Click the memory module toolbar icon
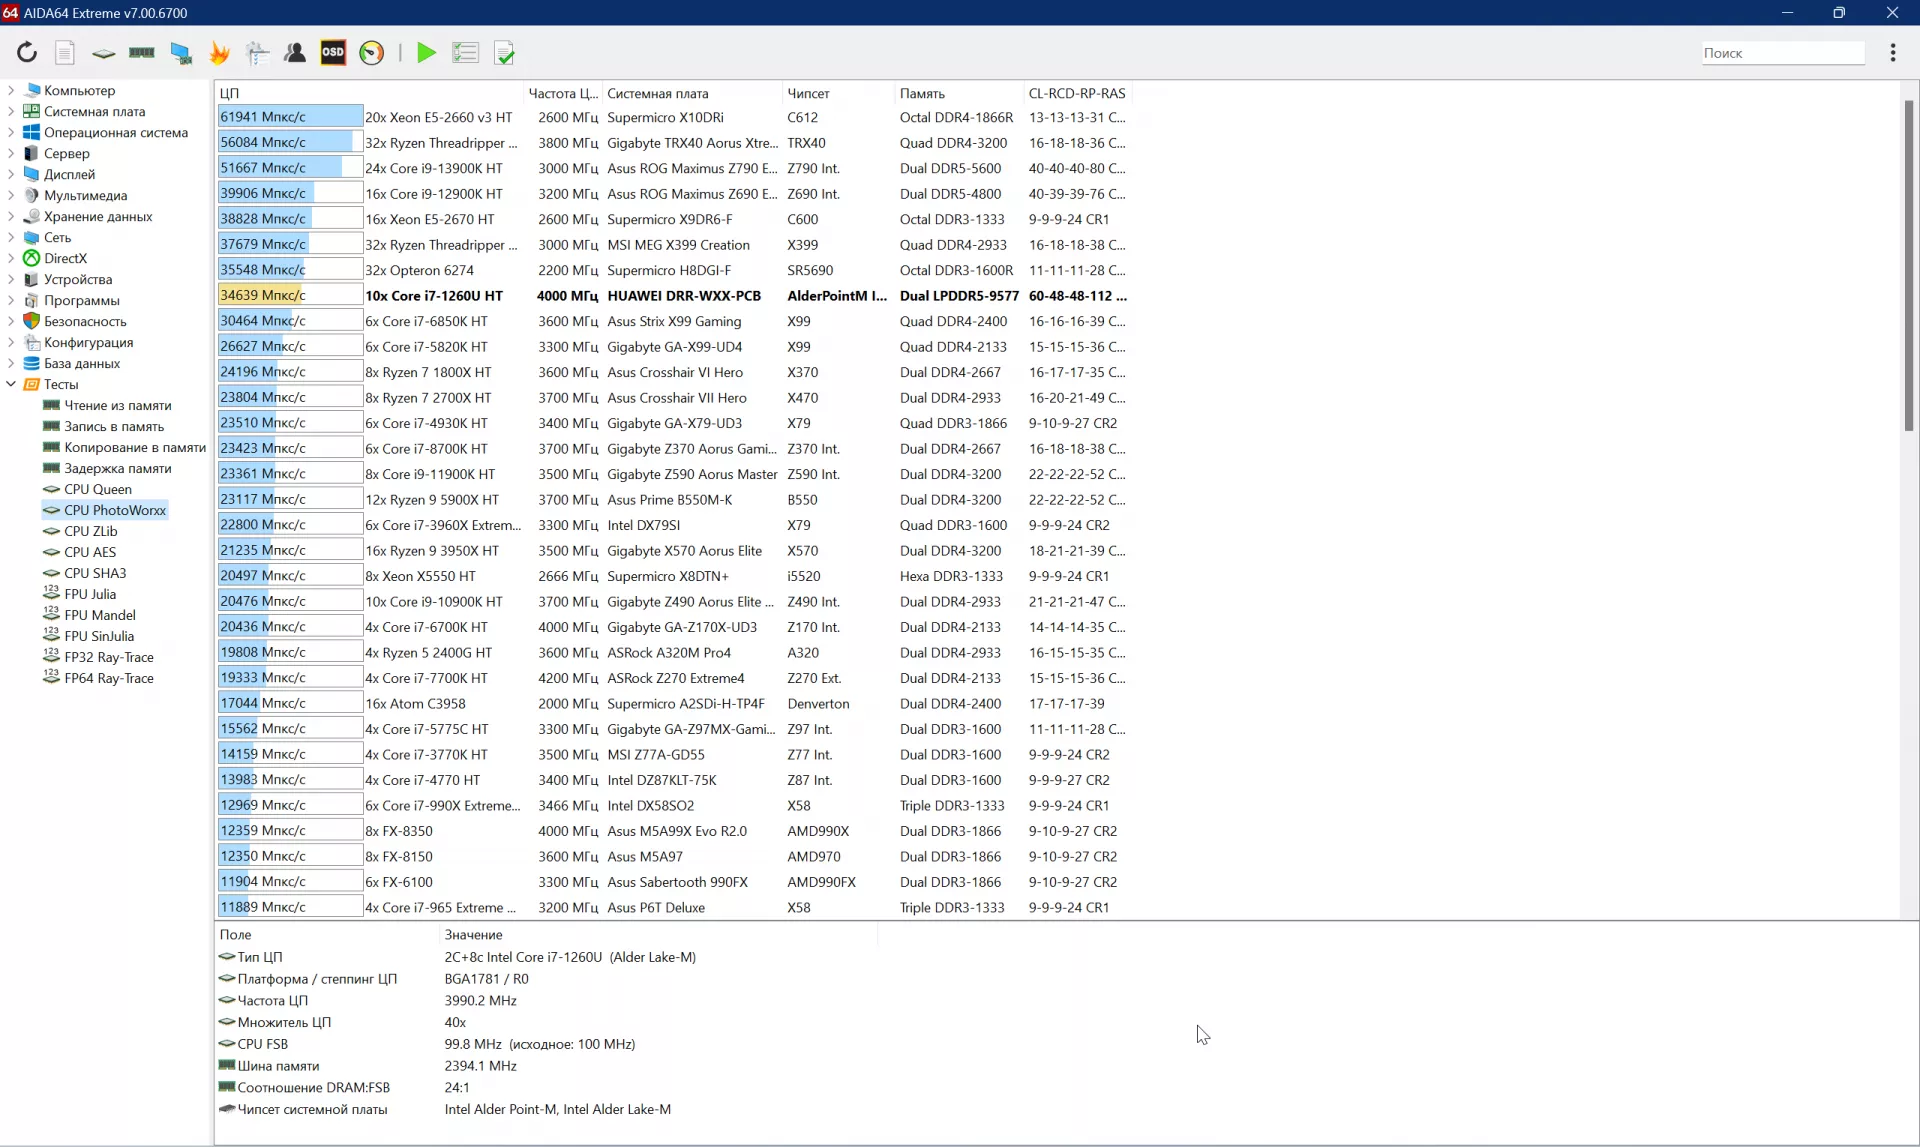1920x1147 pixels. click(x=142, y=53)
